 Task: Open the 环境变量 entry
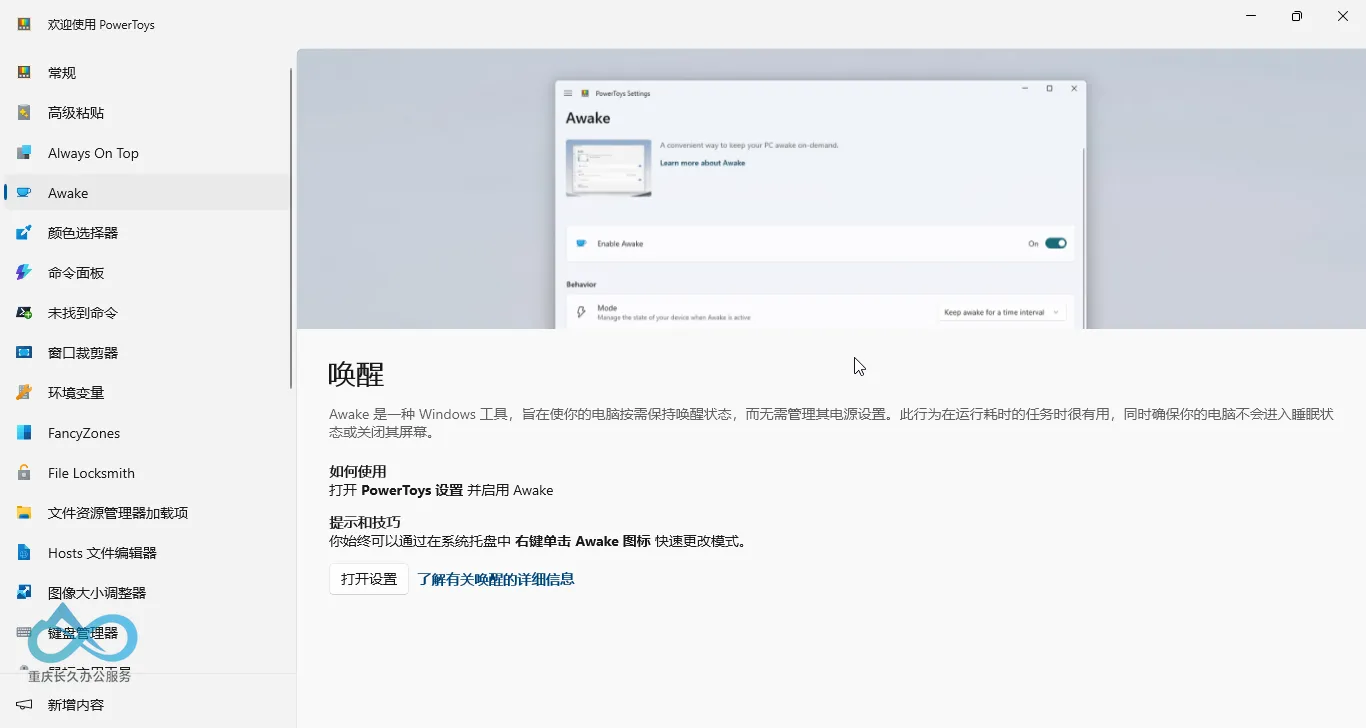click(147, 393)
